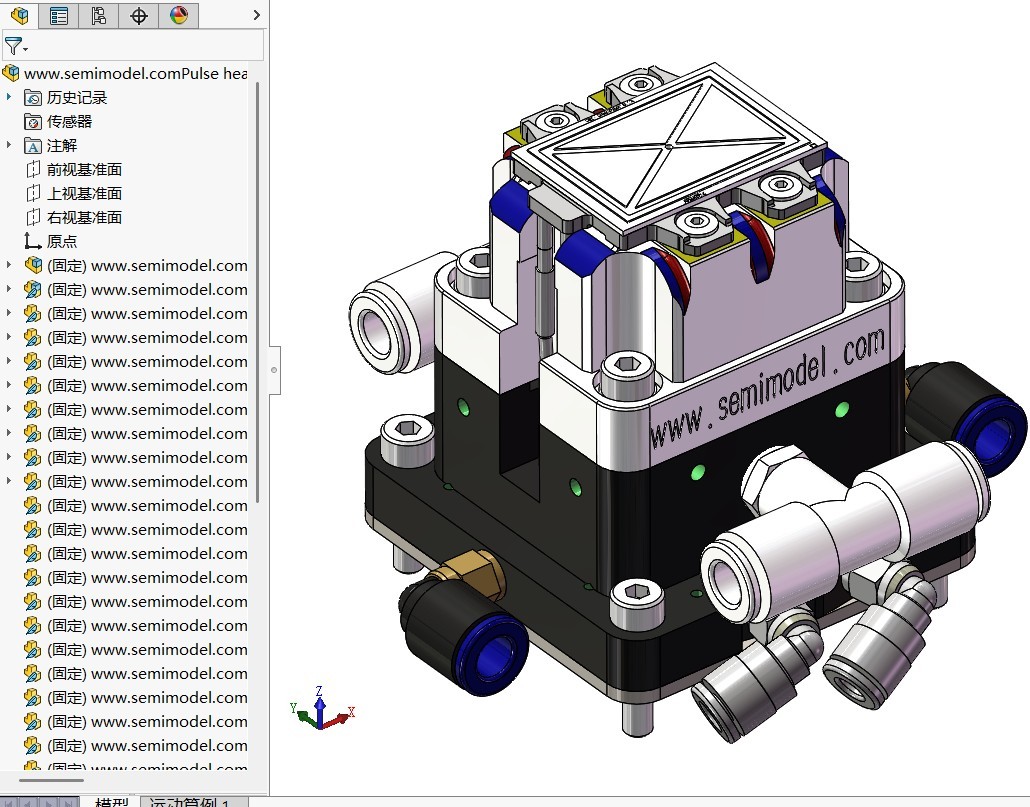The image size is (1030, 807).
Task: Click the tree filter funnel icon
Action: coord(14,47)
